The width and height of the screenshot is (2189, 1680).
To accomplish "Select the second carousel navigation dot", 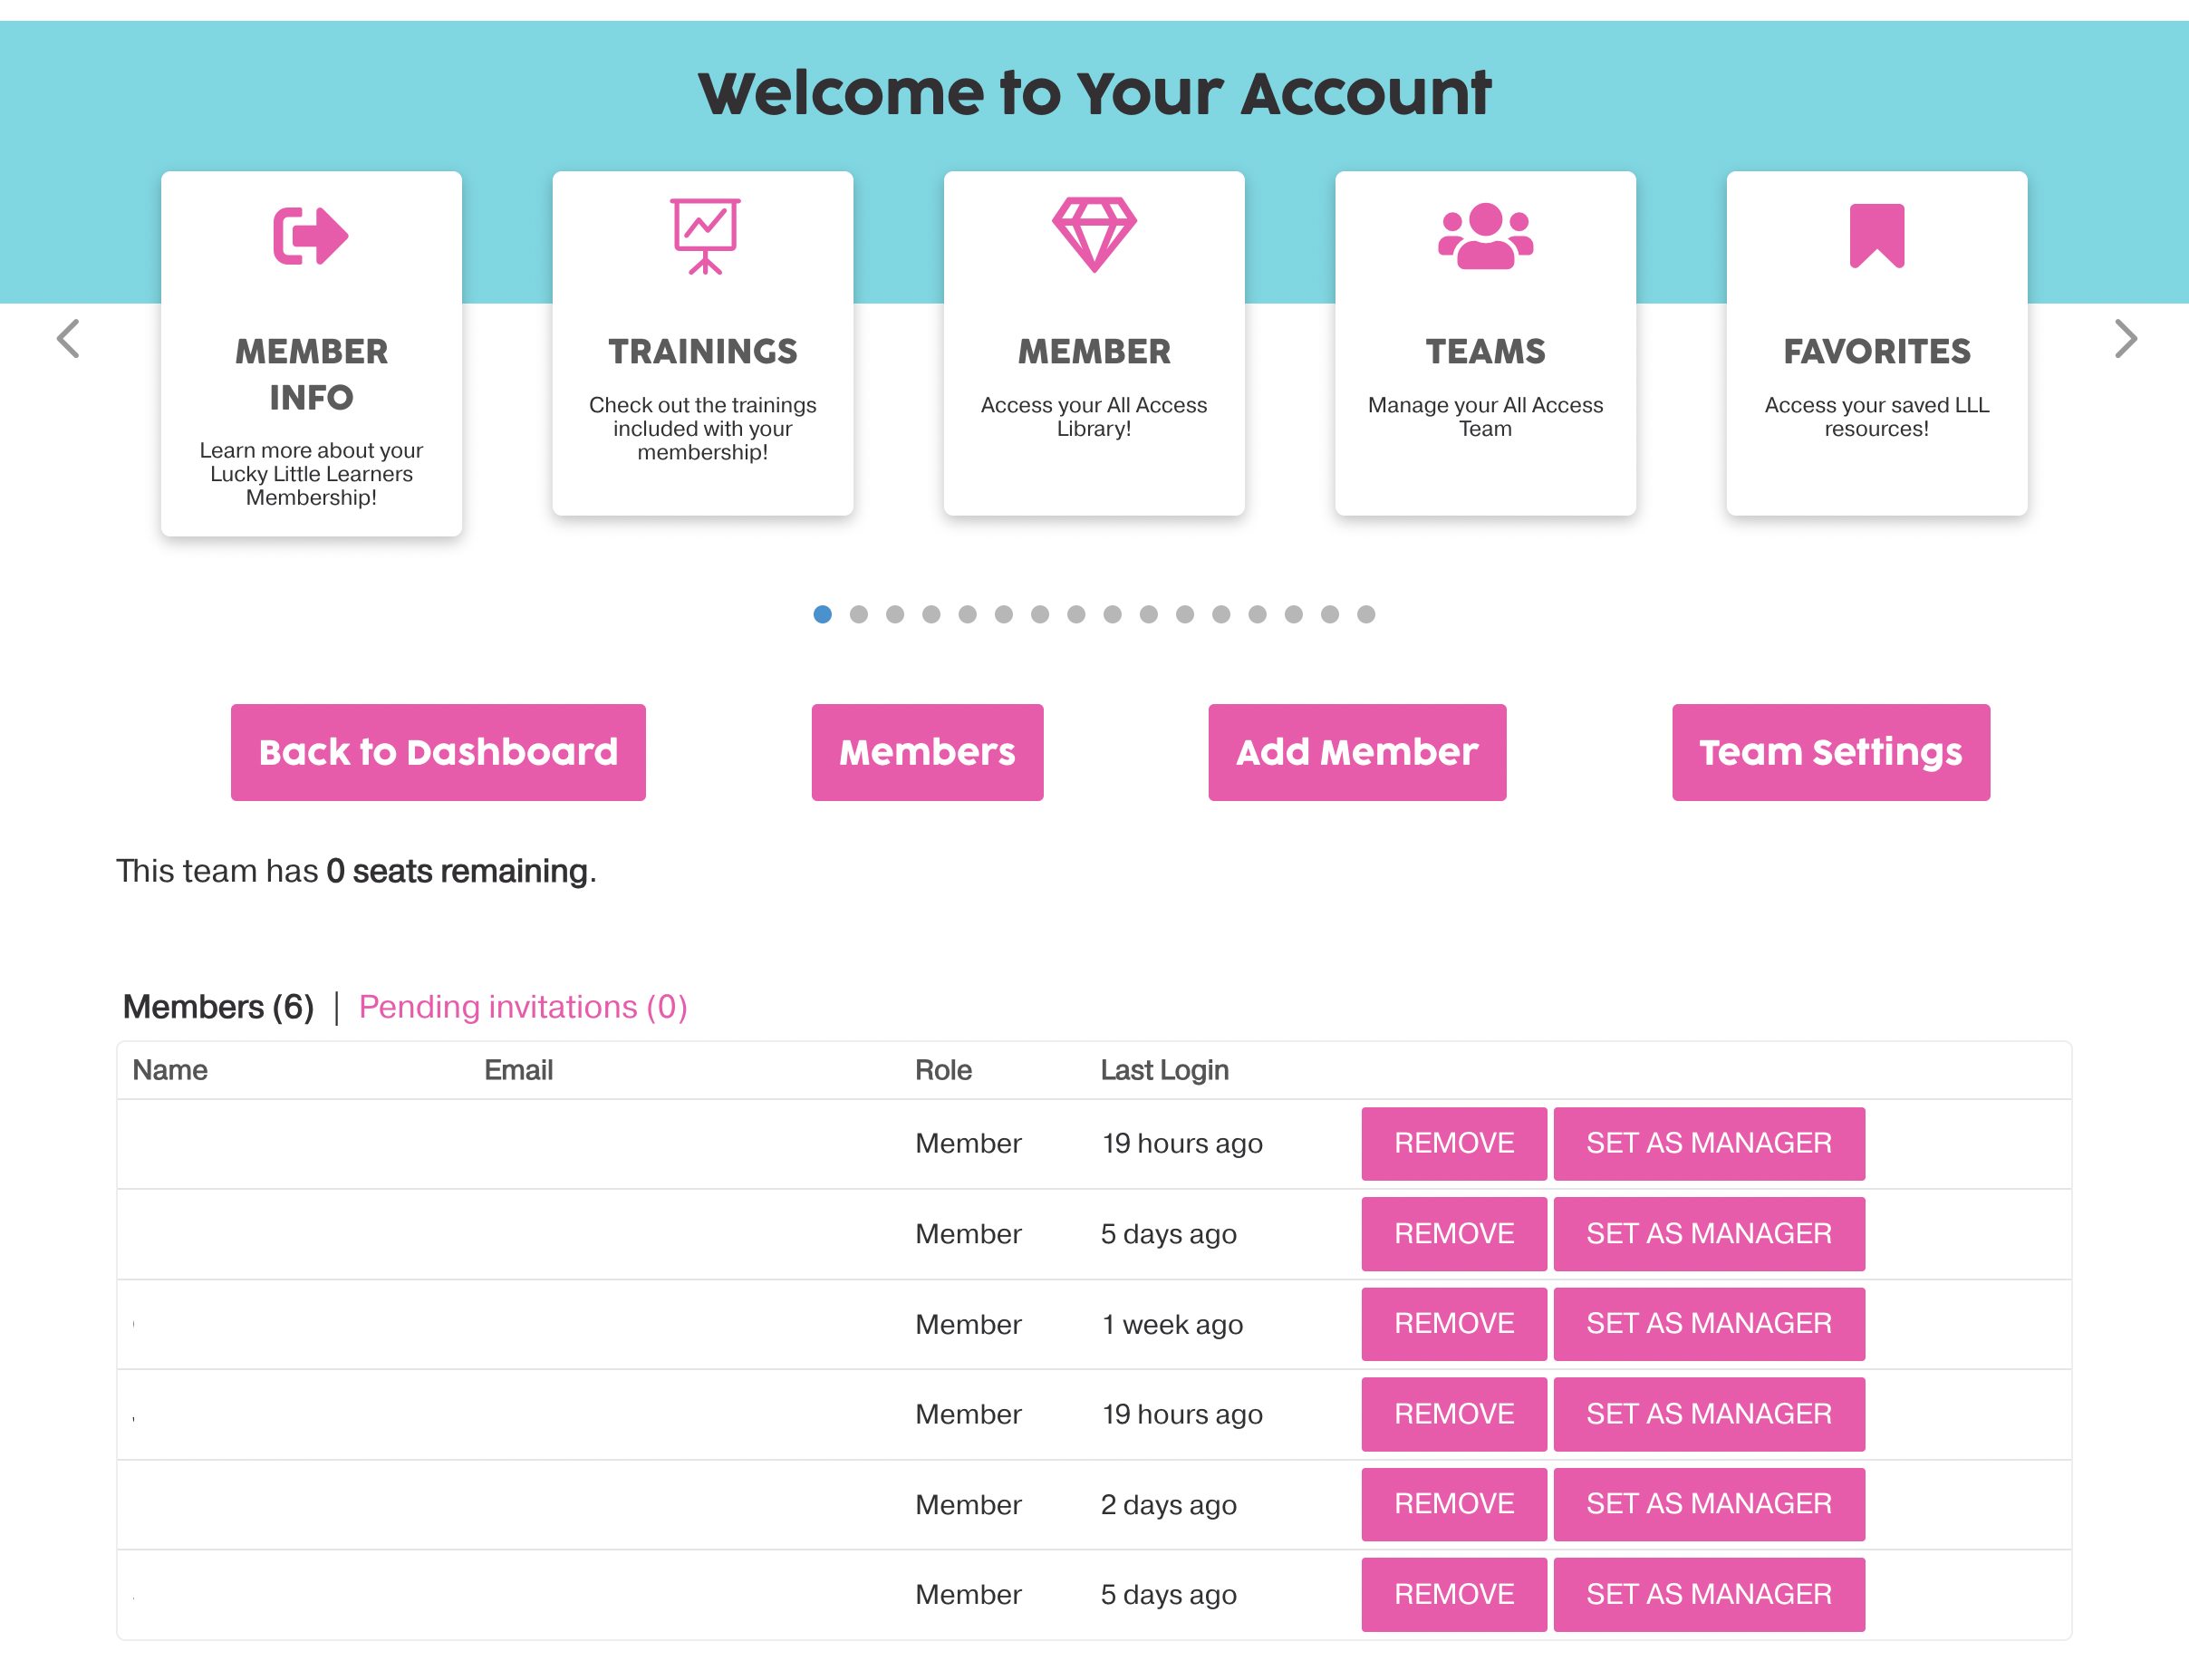I will tap(858, 614).
